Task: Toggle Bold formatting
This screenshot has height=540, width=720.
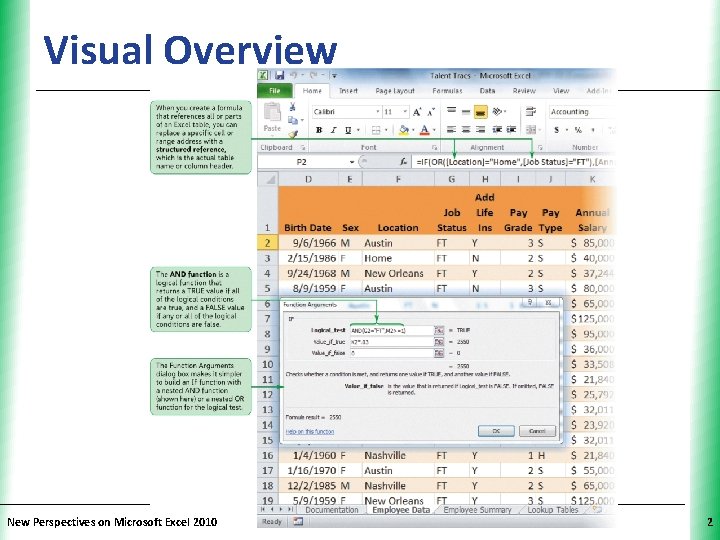Action: [x=319, y=130]
